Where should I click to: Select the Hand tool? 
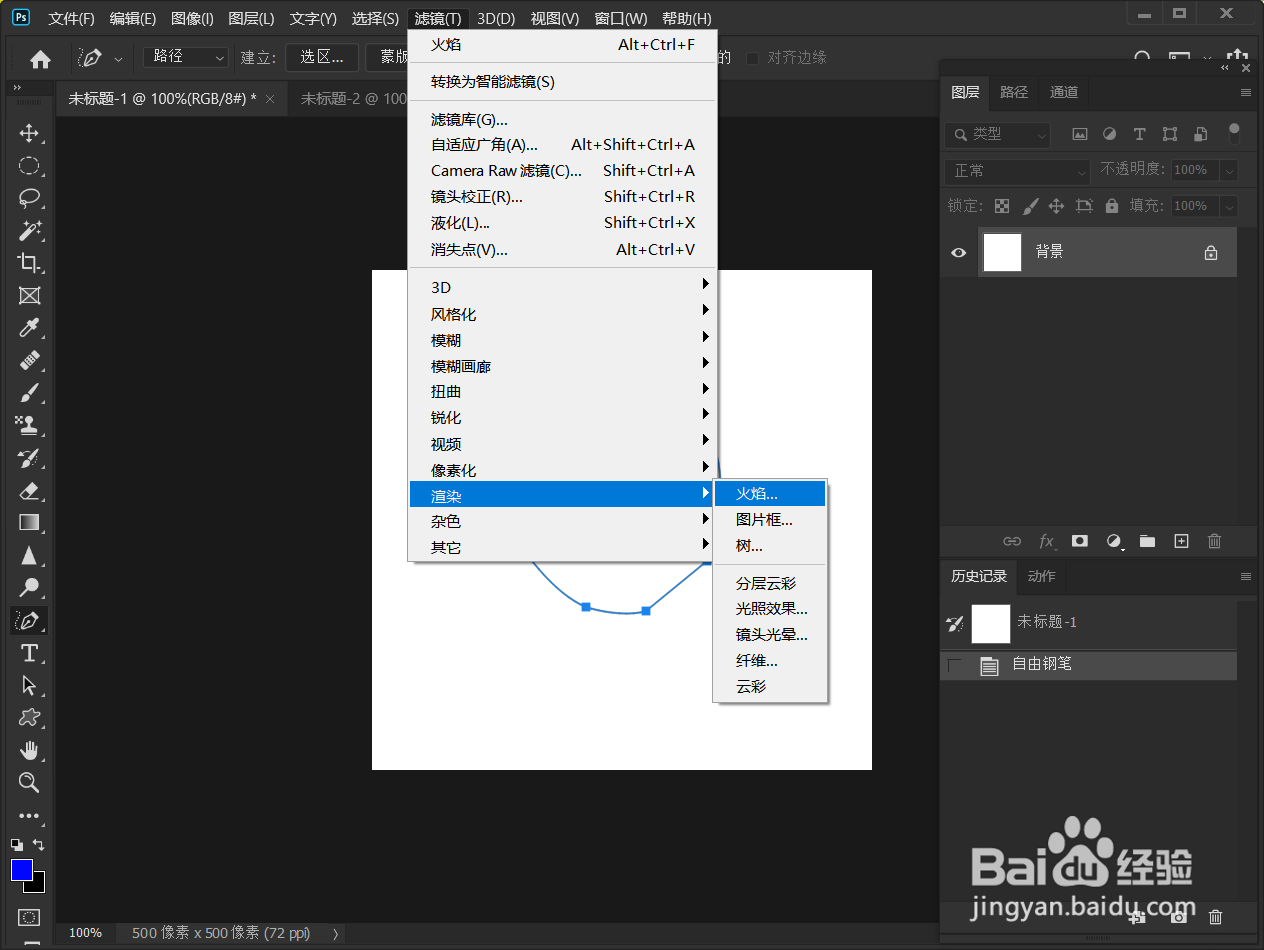tap(29, 750)
